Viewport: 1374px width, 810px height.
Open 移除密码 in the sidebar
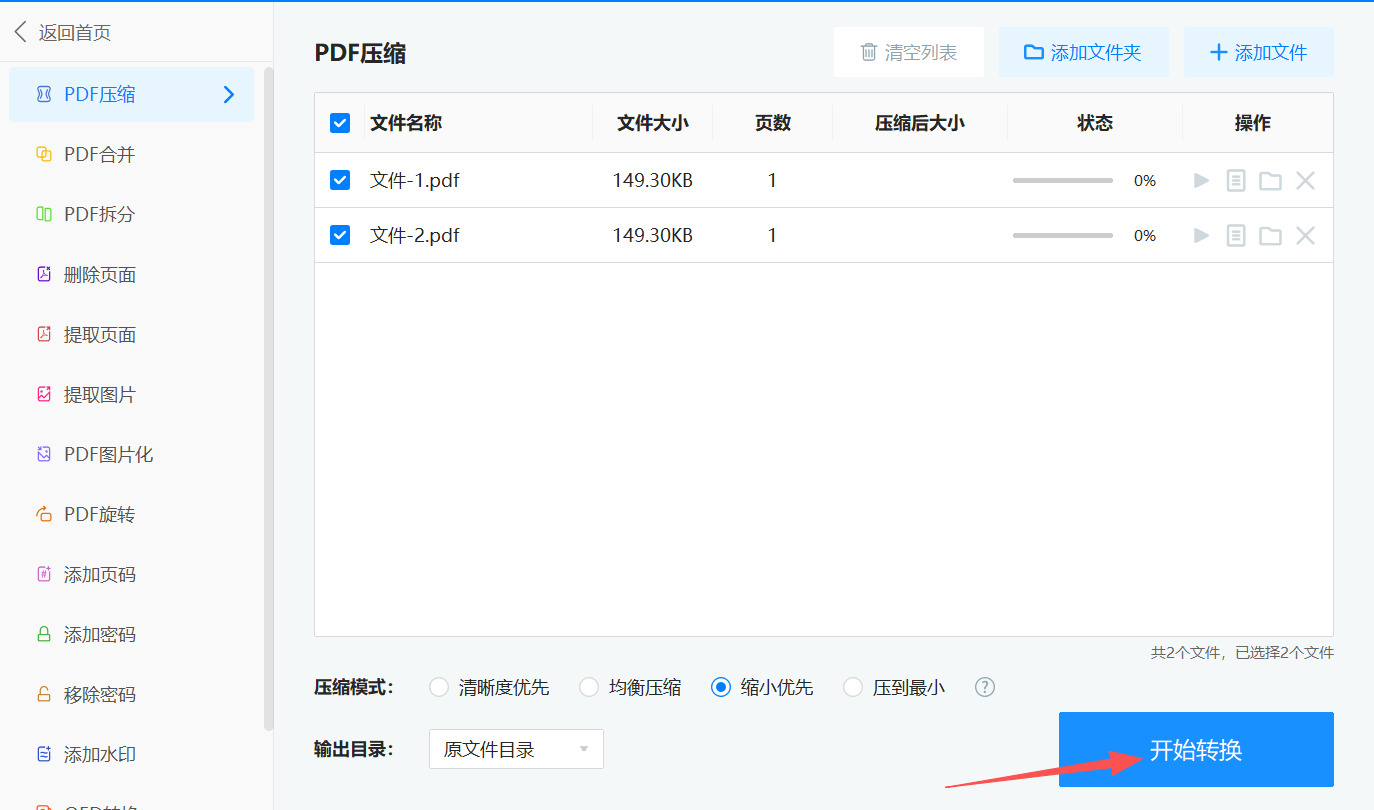tap(132, 694)
